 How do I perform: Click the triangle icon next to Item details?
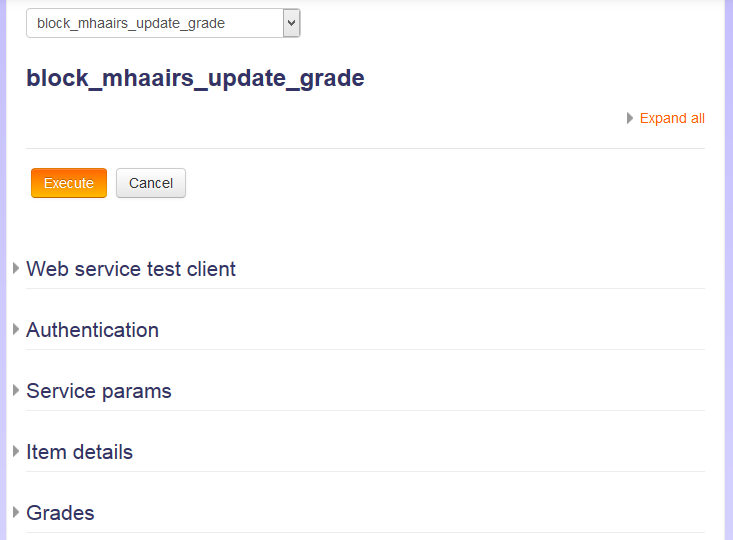[16, 451]
